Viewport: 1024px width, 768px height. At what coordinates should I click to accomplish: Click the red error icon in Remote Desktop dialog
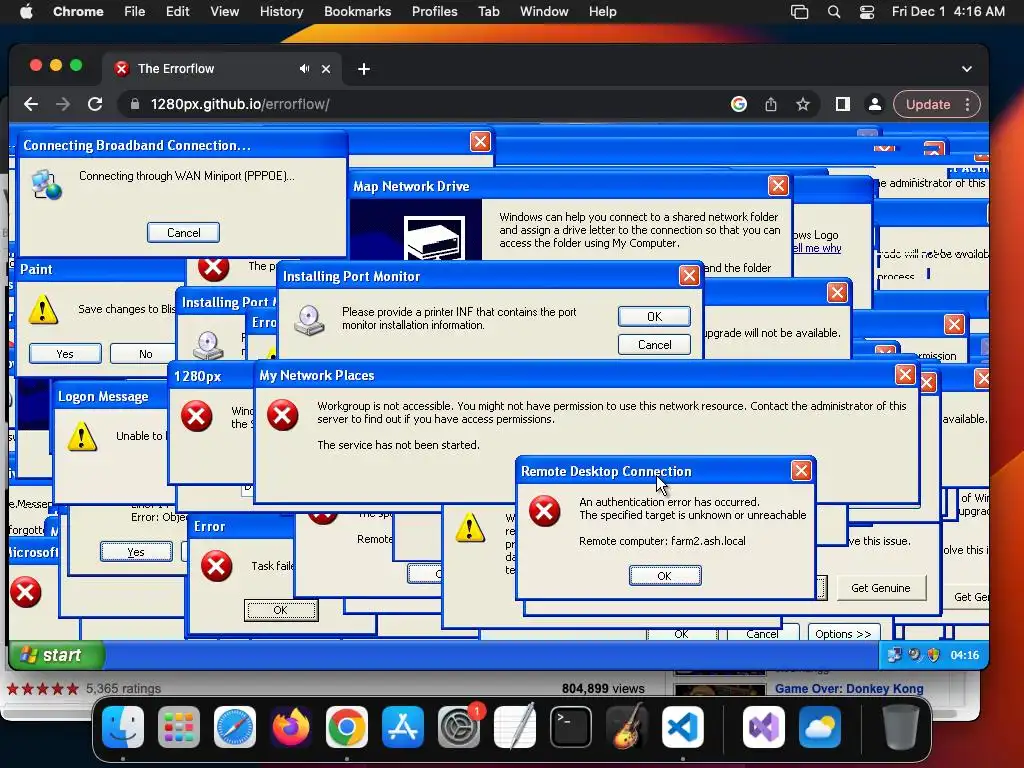coord(544,511)
